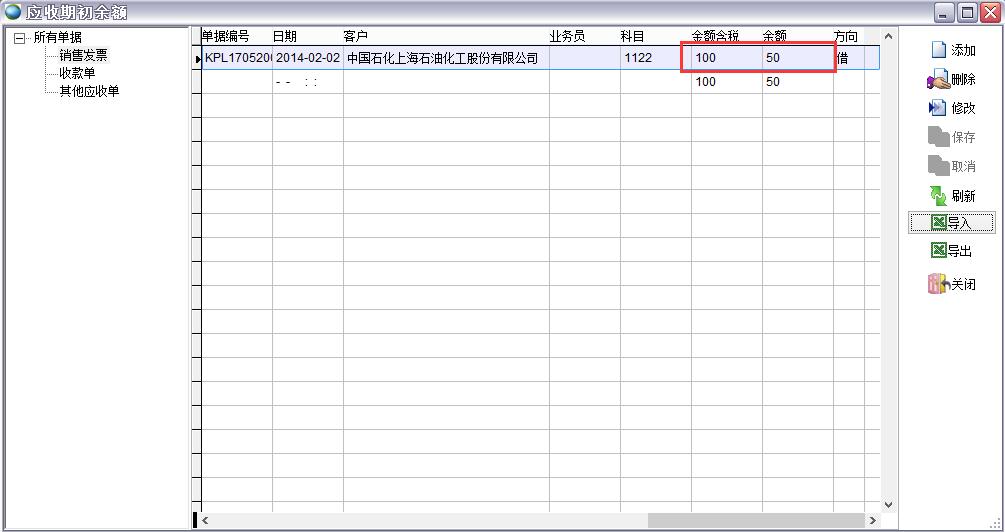Image resolution: width=1005 pixels, height=532 pixels.
Task: Click the 科目 column header
Action: 632,36
